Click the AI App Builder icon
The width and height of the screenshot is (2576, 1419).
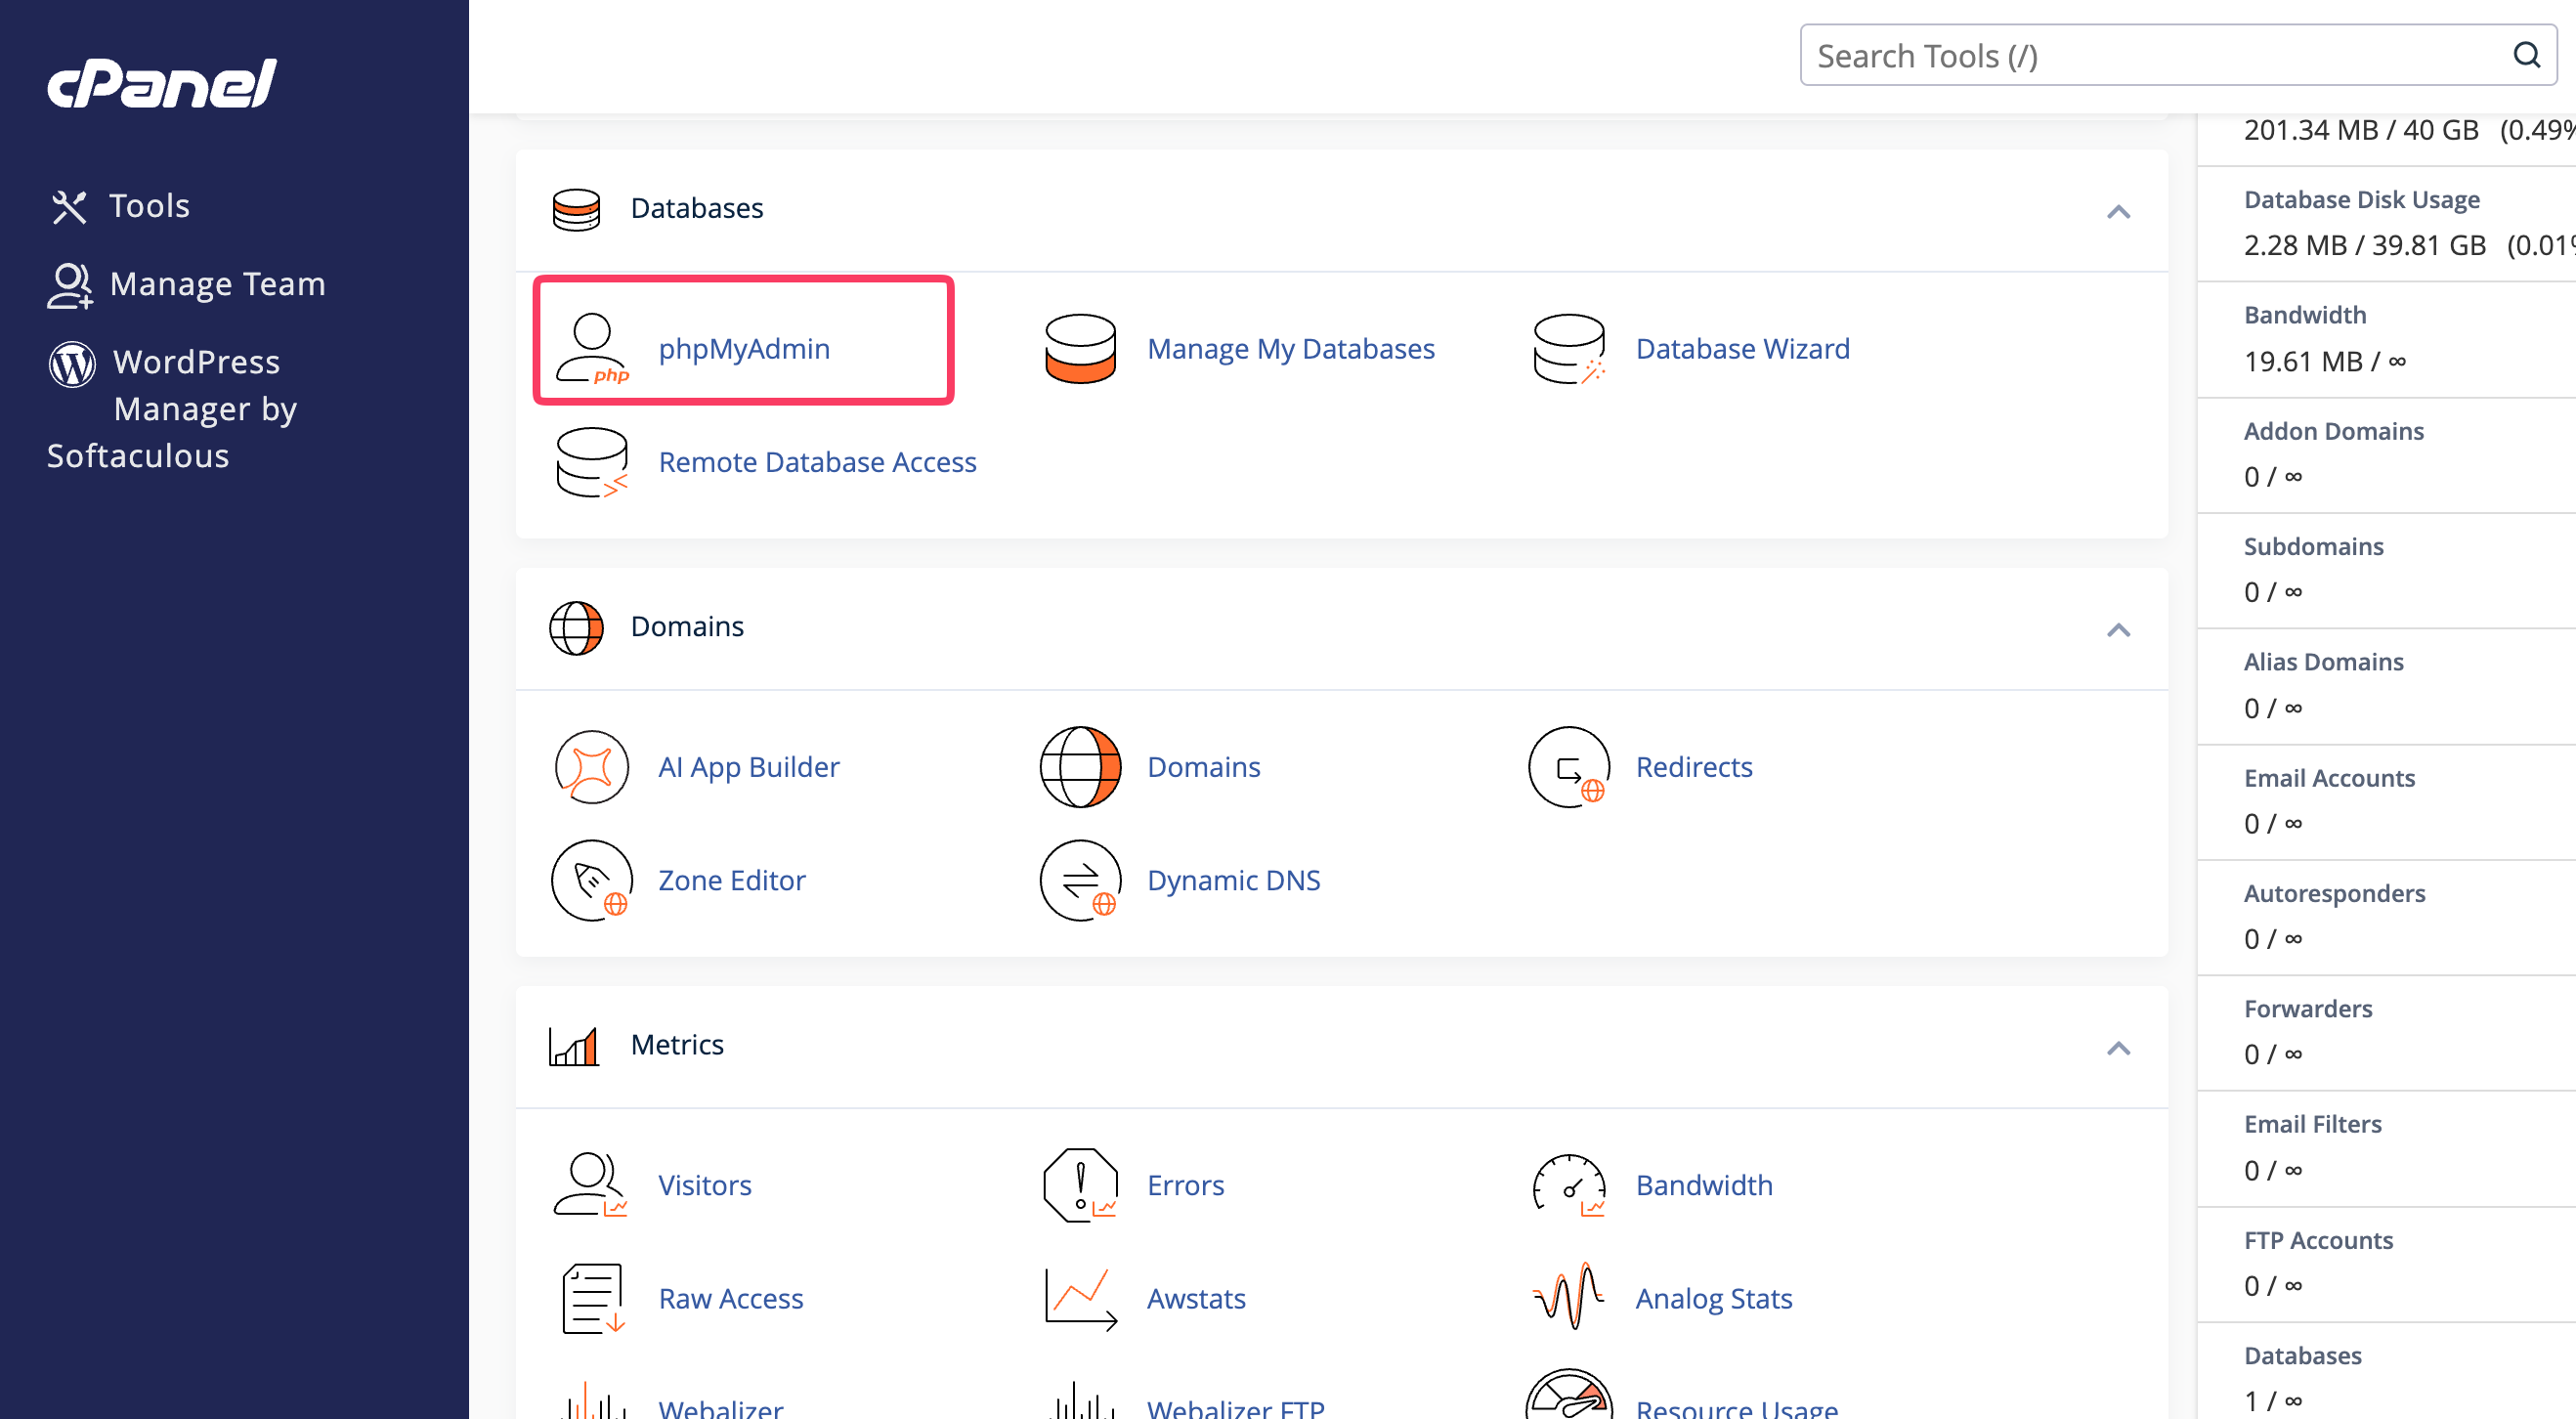(x=592, y=767)
